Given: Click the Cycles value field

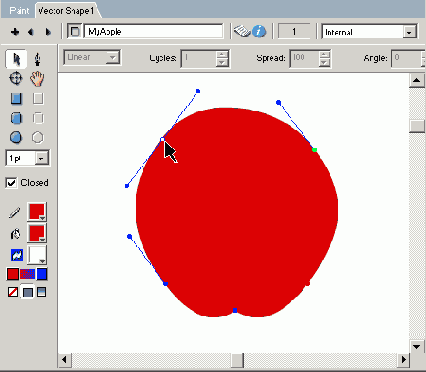Looking at the screenshot, I should click(x=199, y=58).
